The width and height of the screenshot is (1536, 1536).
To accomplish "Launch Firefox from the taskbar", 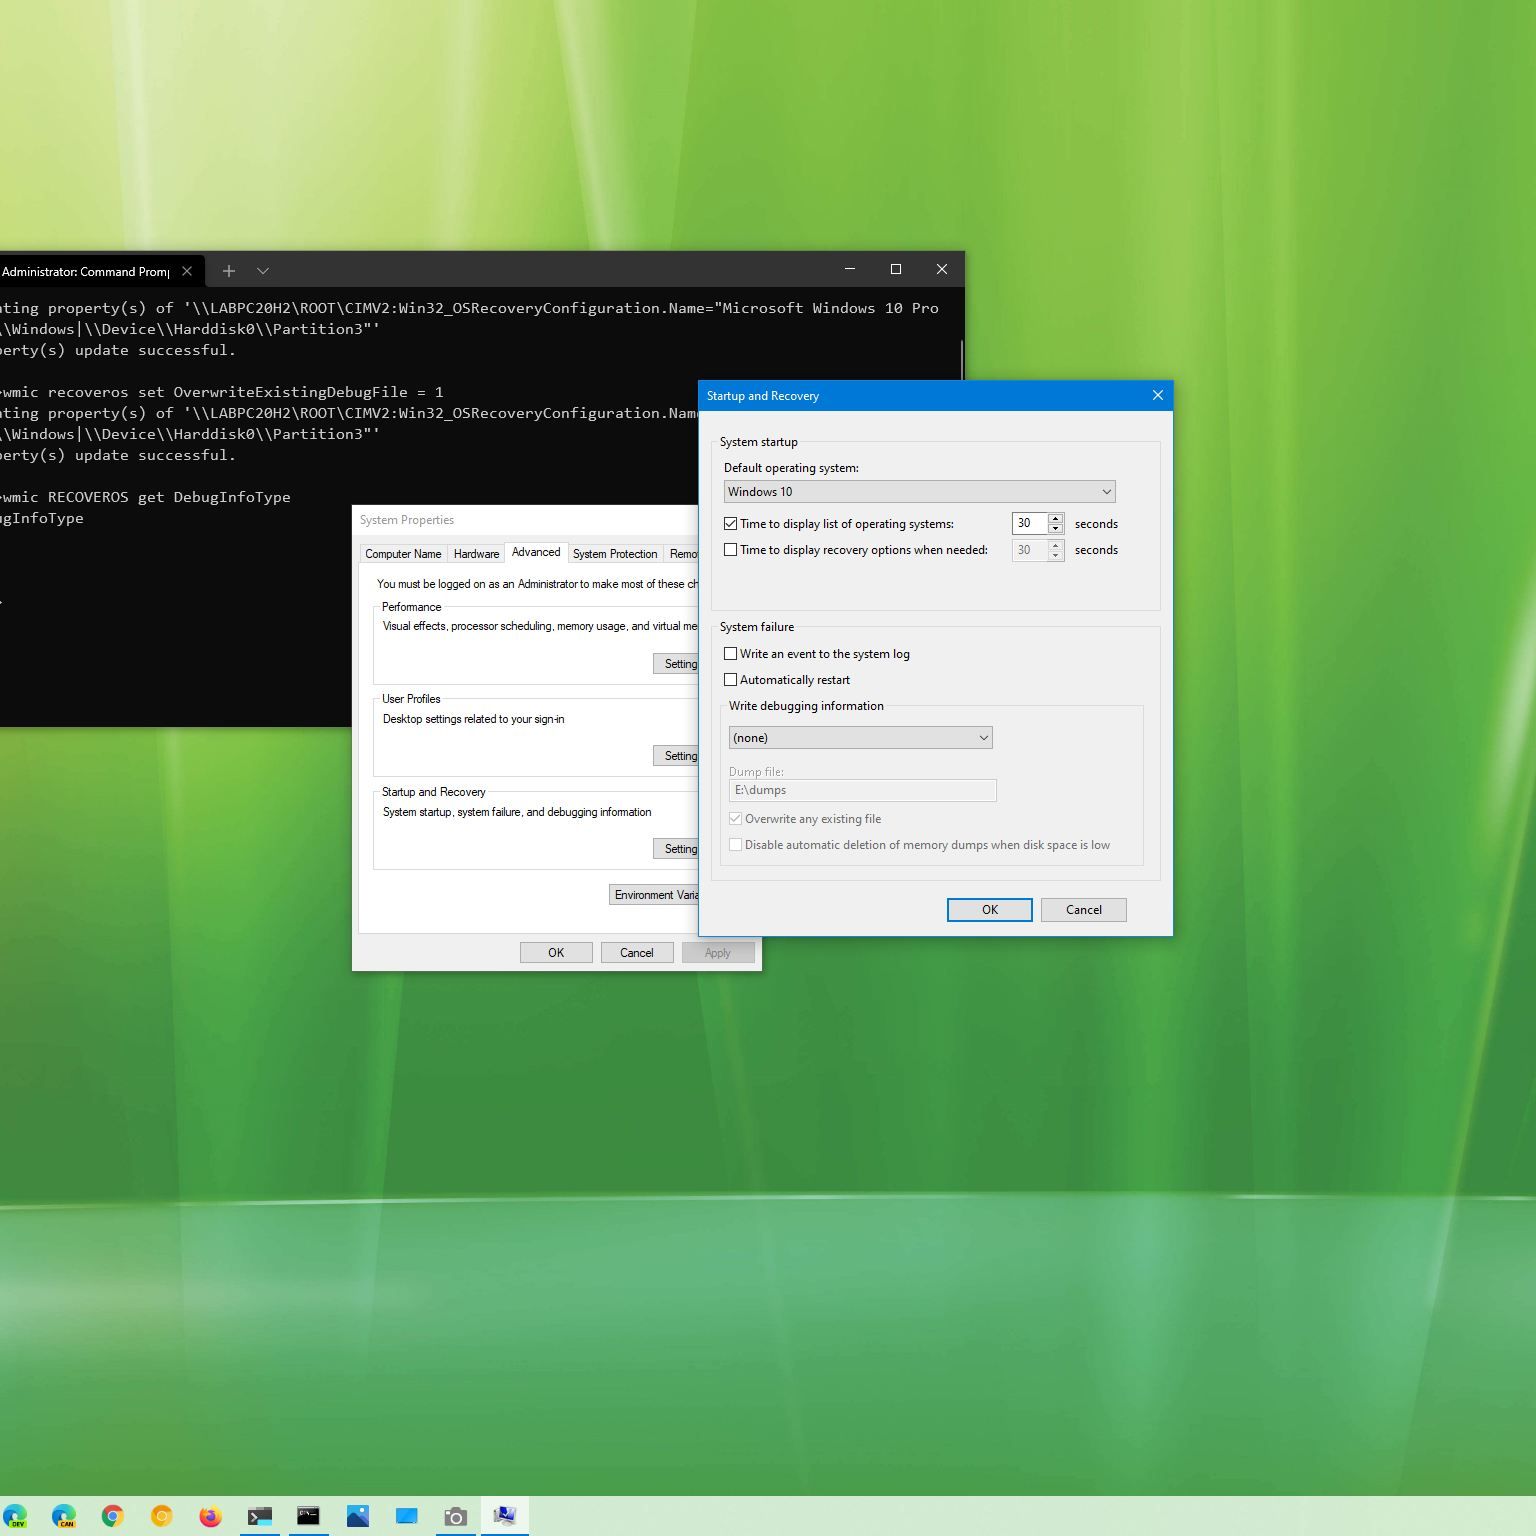I will point(210,1516).
